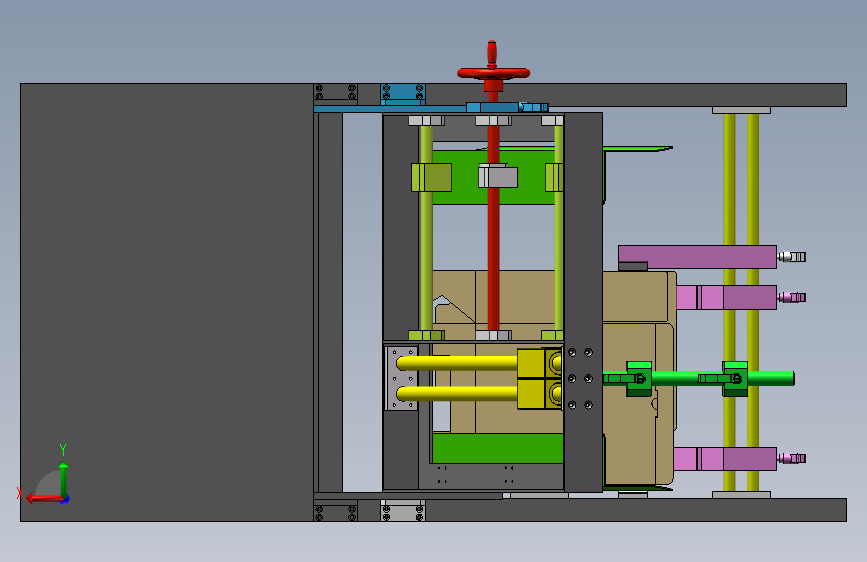Select the large dark gray left panel

(x=166, y=302)
